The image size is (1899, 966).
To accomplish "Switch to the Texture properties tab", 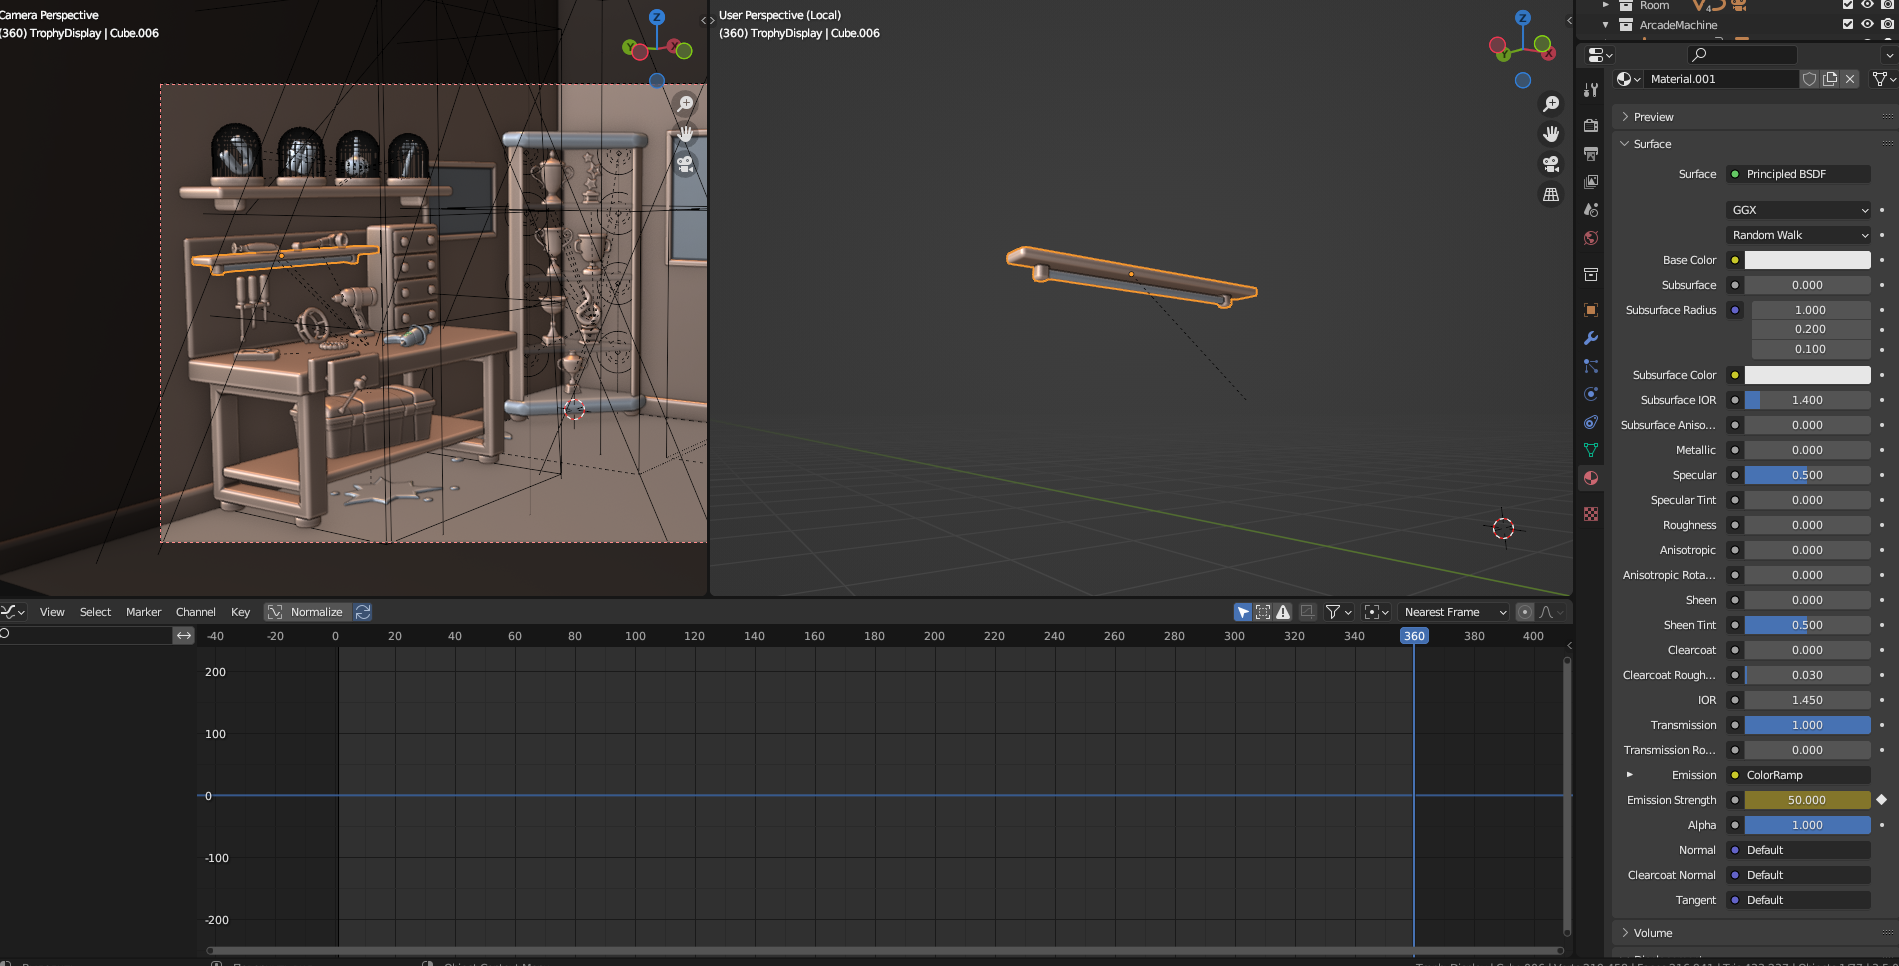I will pos(1590,514).
